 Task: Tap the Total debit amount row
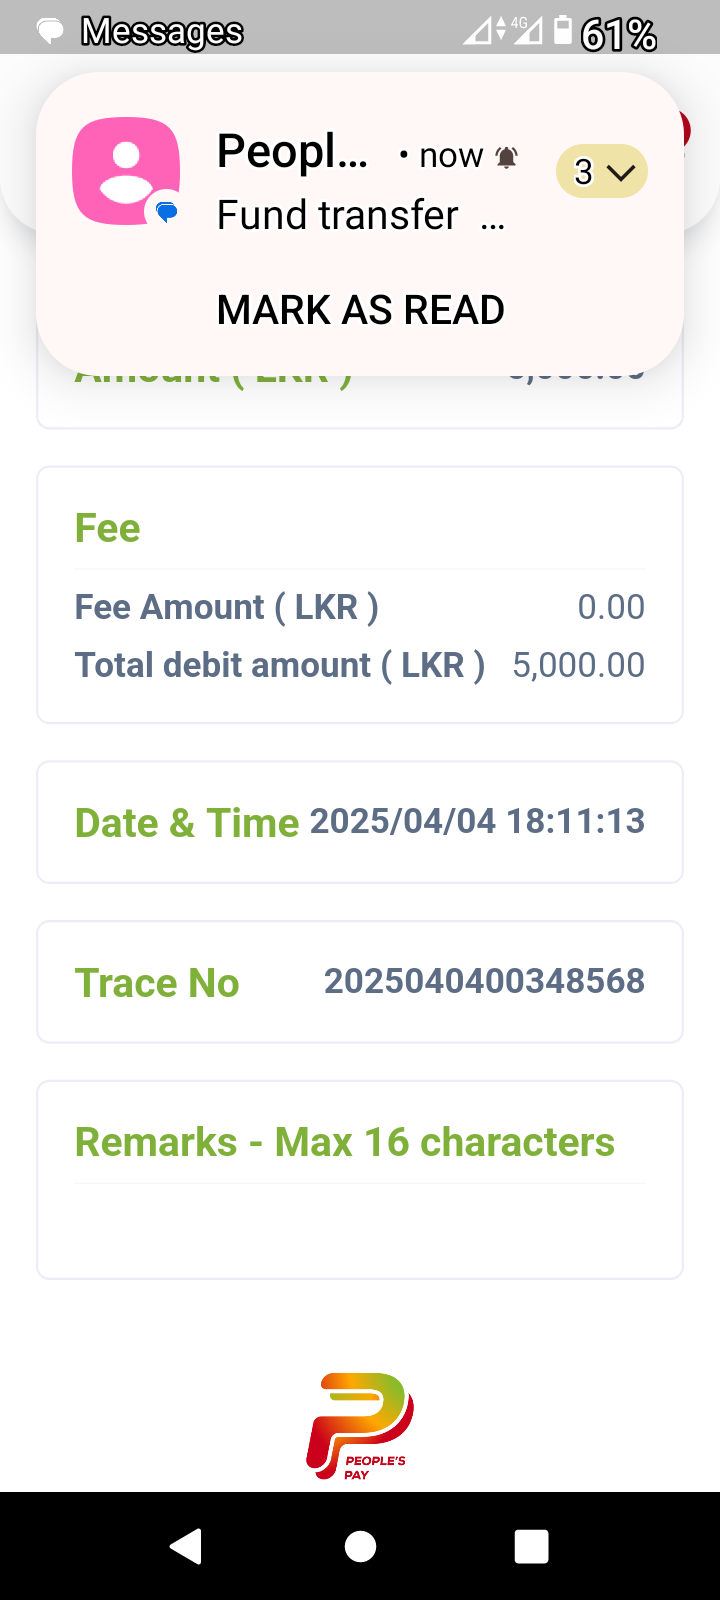(360, 665)
